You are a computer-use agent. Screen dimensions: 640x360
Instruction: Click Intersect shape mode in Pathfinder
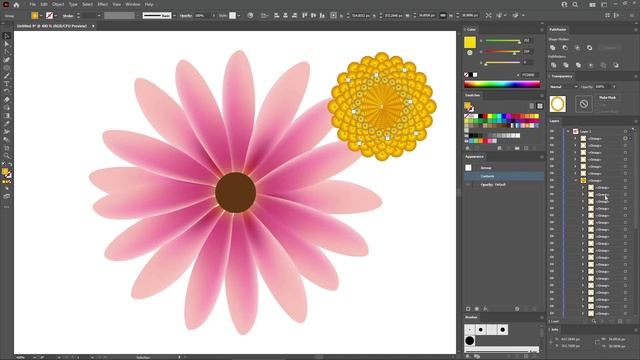point(577,48)
